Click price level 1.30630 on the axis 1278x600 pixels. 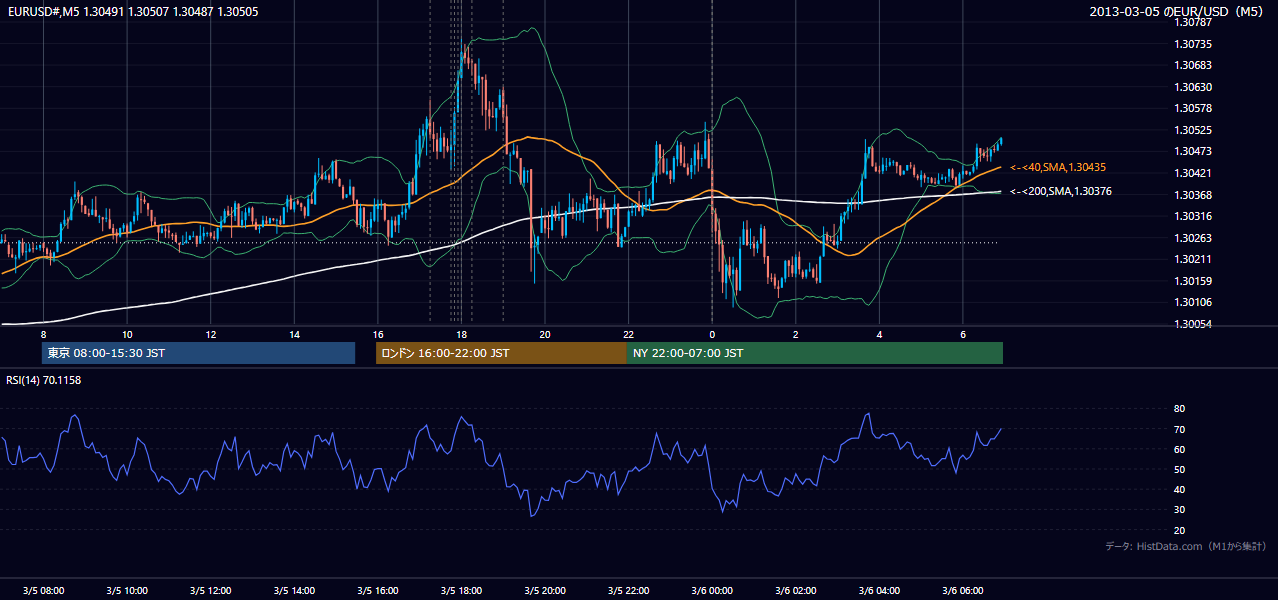coord(1195,87)
